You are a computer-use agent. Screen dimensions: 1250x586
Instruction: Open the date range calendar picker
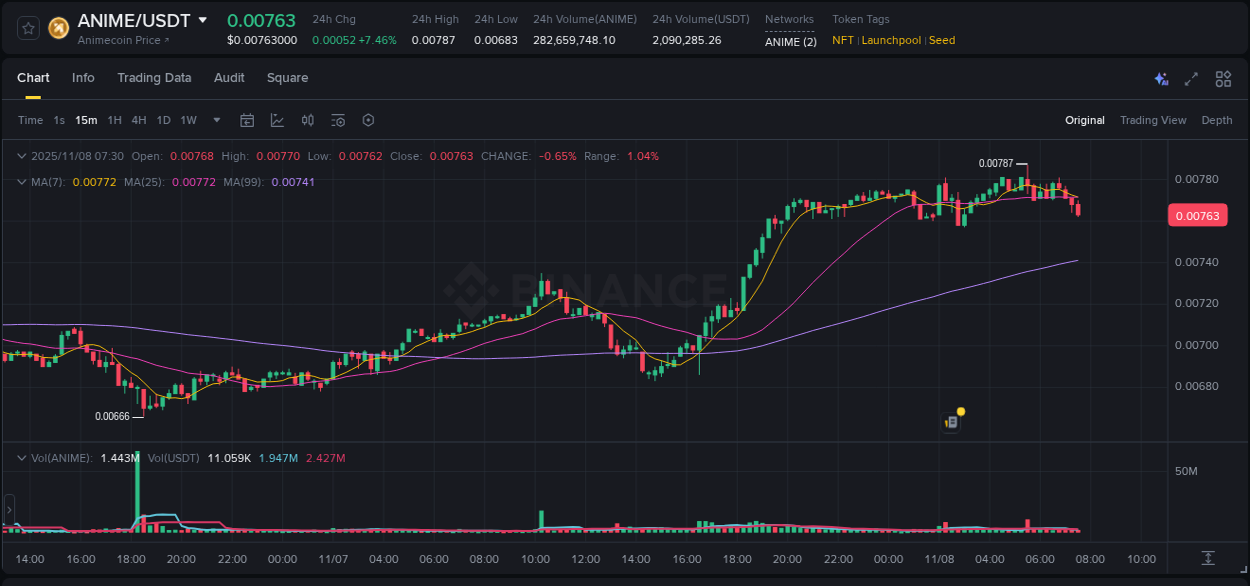point(247,119)
